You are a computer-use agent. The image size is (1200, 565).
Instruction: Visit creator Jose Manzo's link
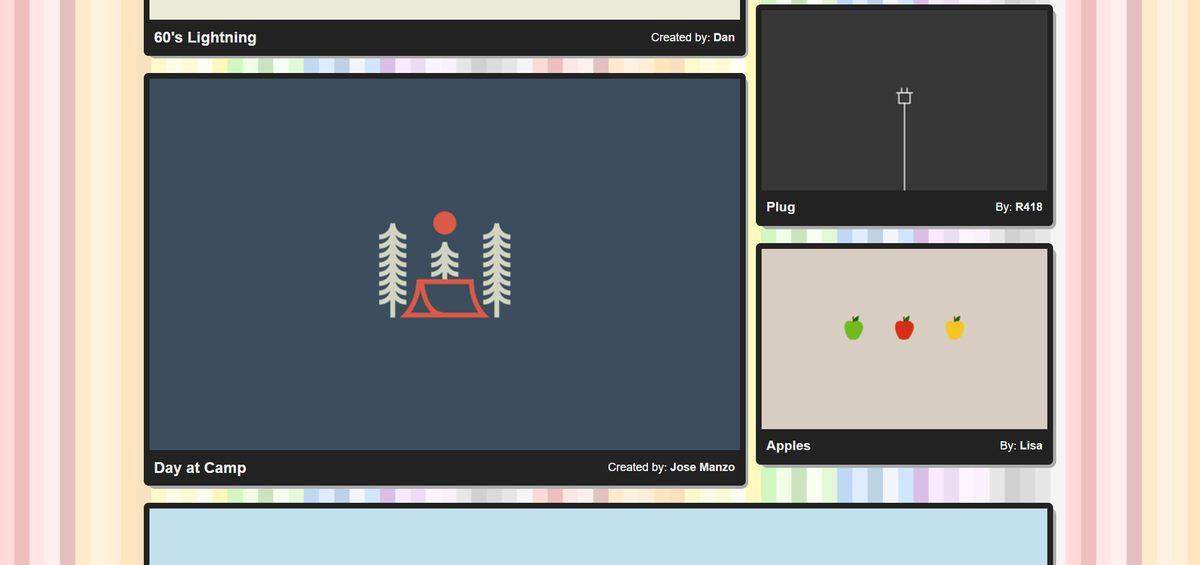click(702, 468)
